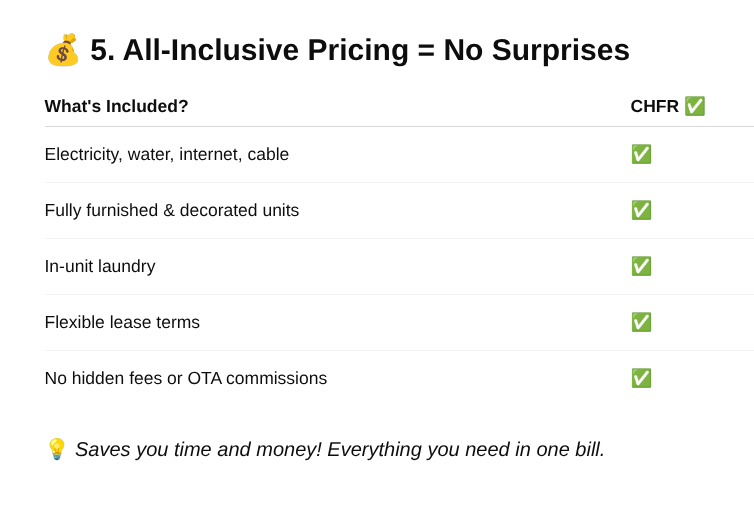
Task: Click the What's Included? column header
Action: click(x=116, y=106)
